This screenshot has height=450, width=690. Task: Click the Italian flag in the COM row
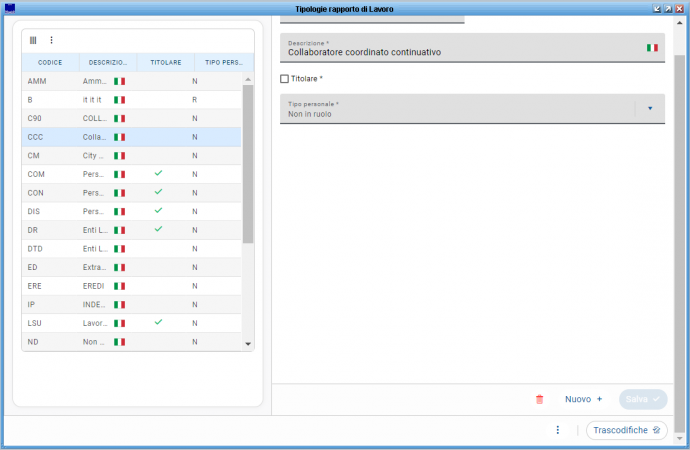coord(119,174)
